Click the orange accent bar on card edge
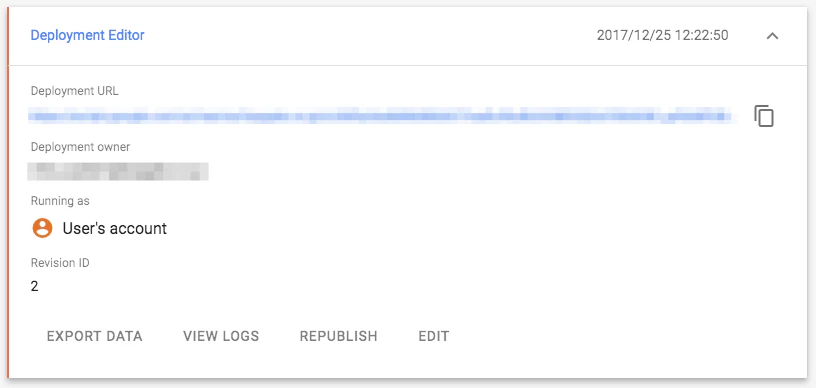 8,192
